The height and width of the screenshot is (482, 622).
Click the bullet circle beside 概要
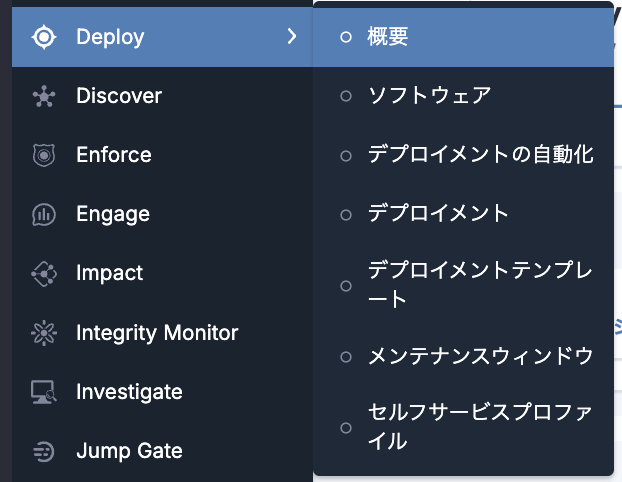tap(346, 37)
